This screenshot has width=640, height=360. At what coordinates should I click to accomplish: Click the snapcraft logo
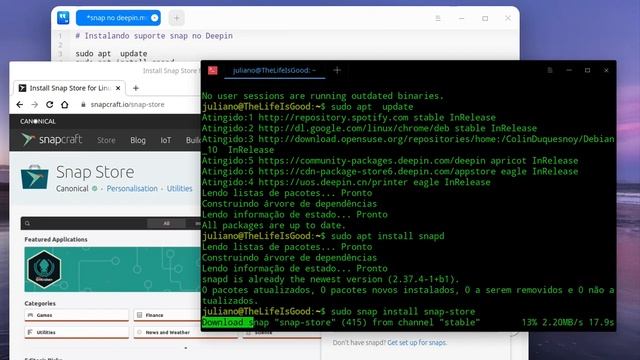pos(52,140)
